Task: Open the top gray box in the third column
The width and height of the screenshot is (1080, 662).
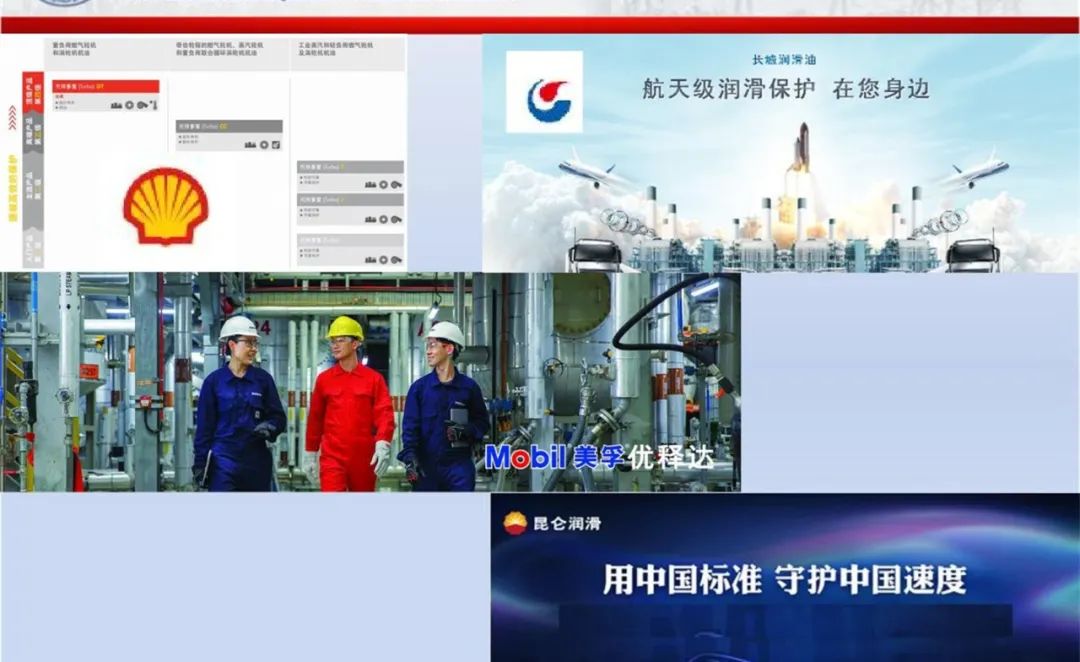Action: click(350, 176)
